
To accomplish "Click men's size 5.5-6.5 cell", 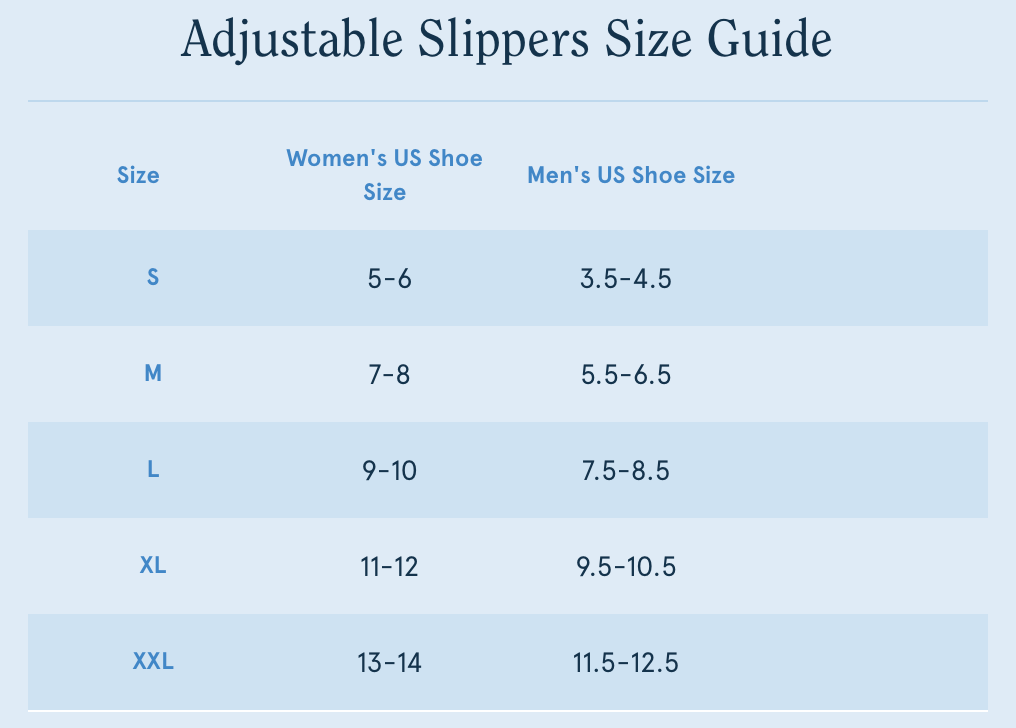I will click(626, 375).
